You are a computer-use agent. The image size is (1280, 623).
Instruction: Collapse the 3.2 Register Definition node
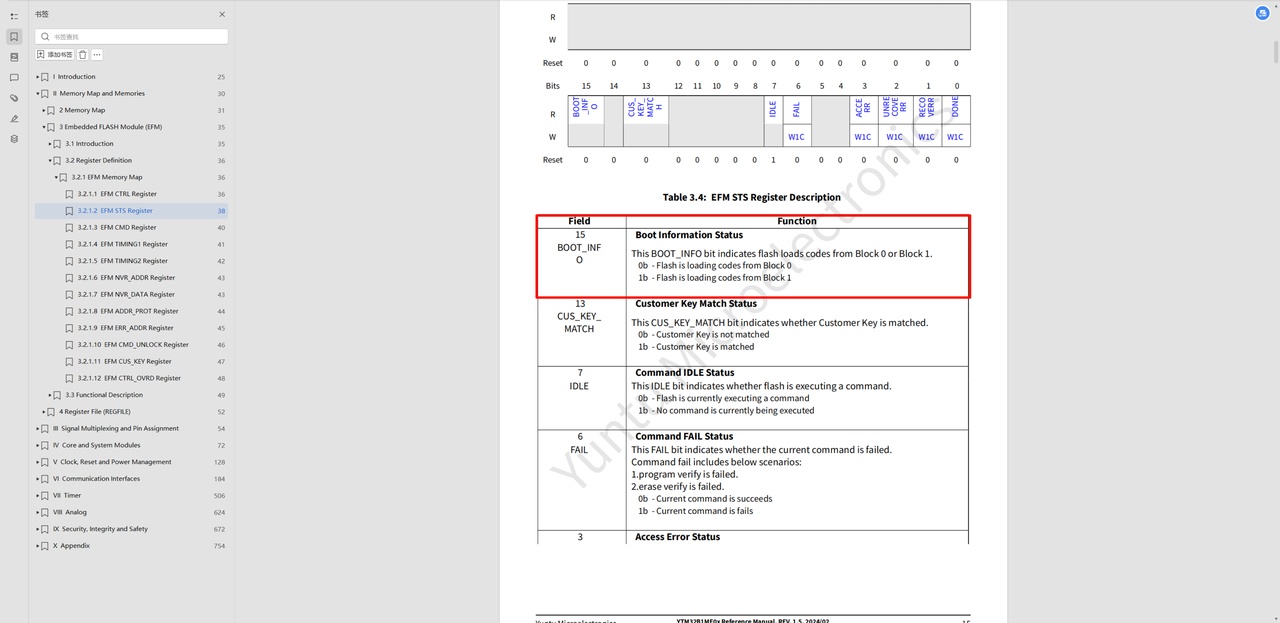(x=50, y=160)
